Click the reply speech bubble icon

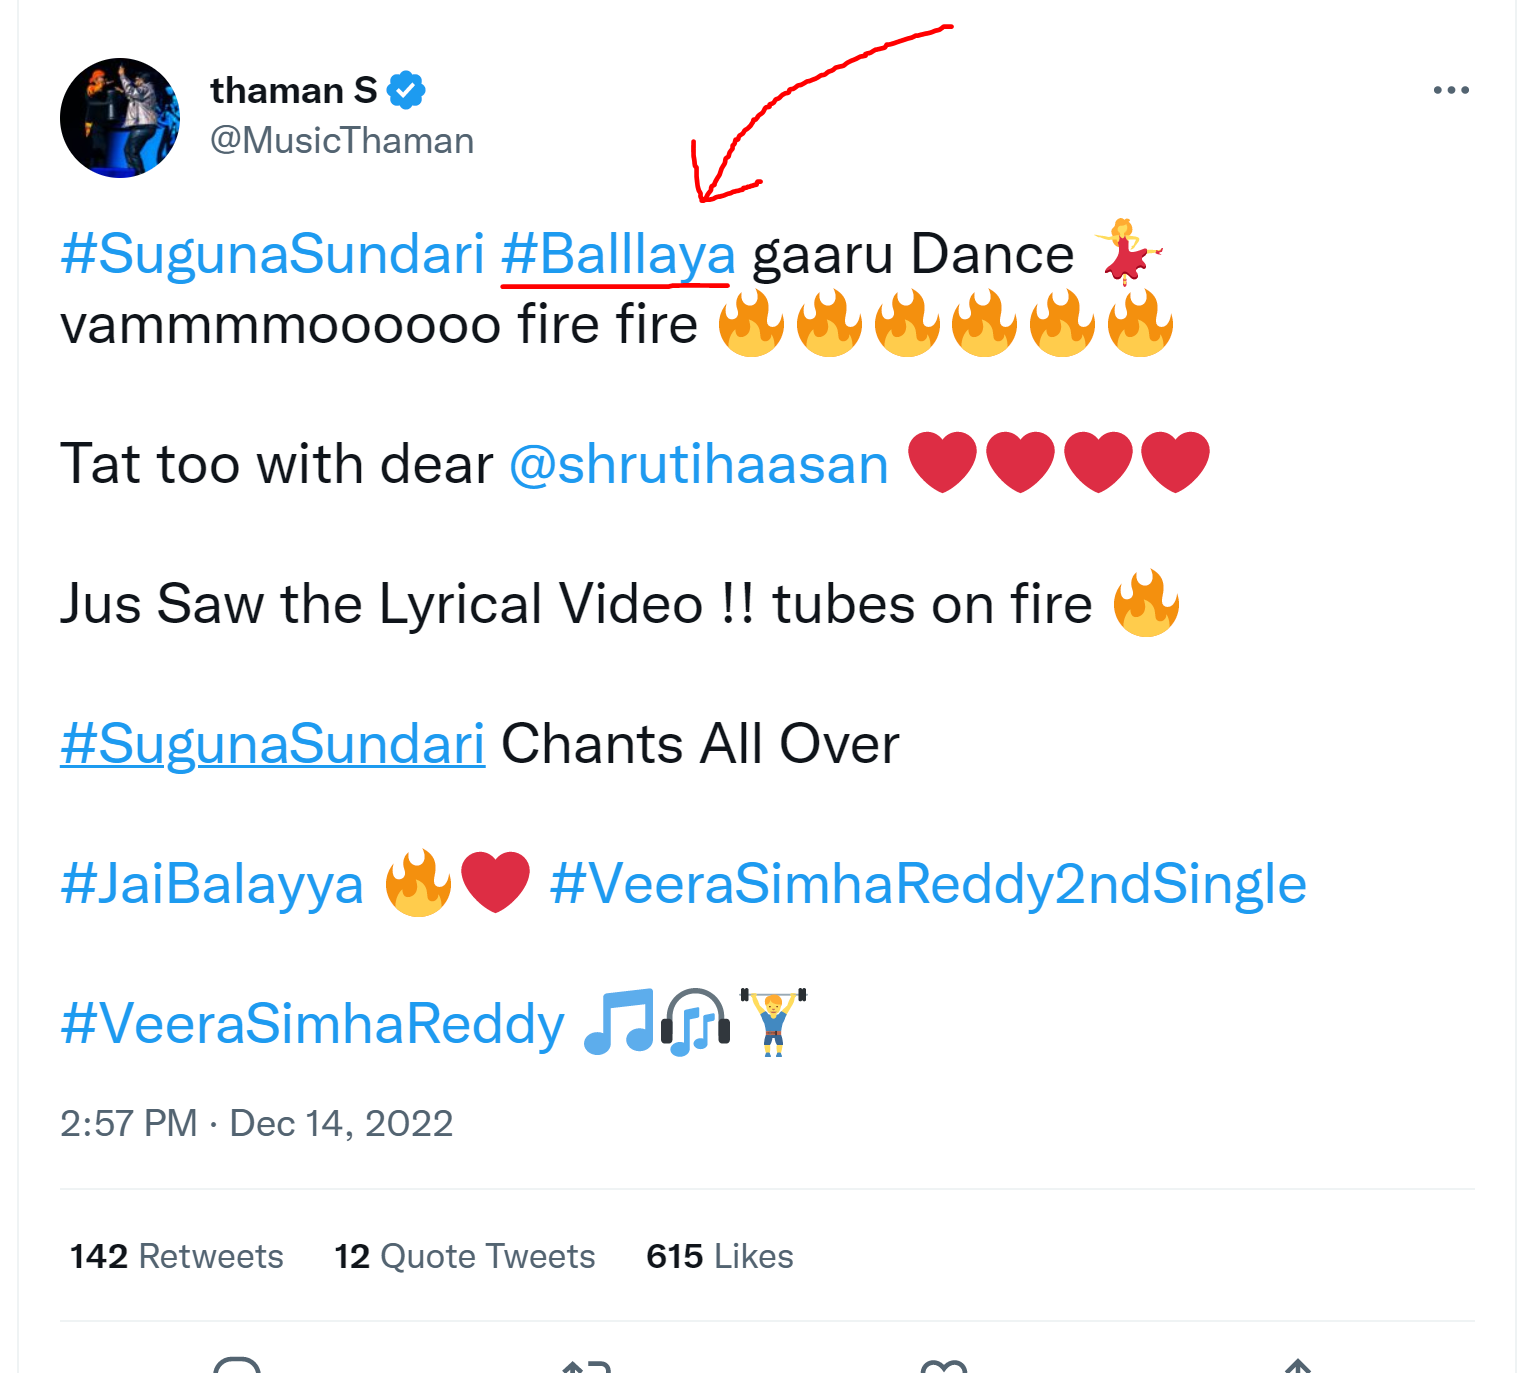(237, 1364)
